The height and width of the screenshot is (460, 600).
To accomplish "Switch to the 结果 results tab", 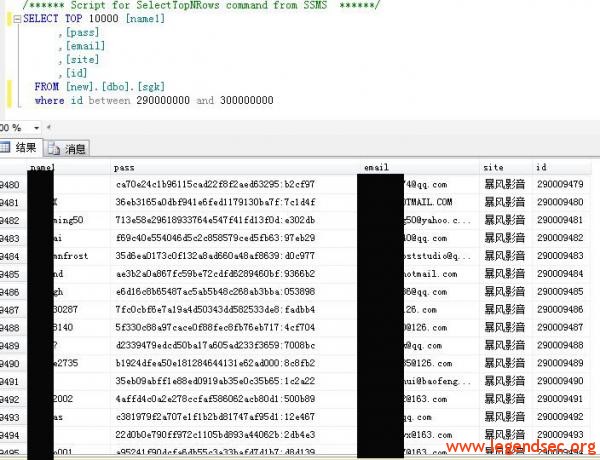I will click(x=20, y=148).
